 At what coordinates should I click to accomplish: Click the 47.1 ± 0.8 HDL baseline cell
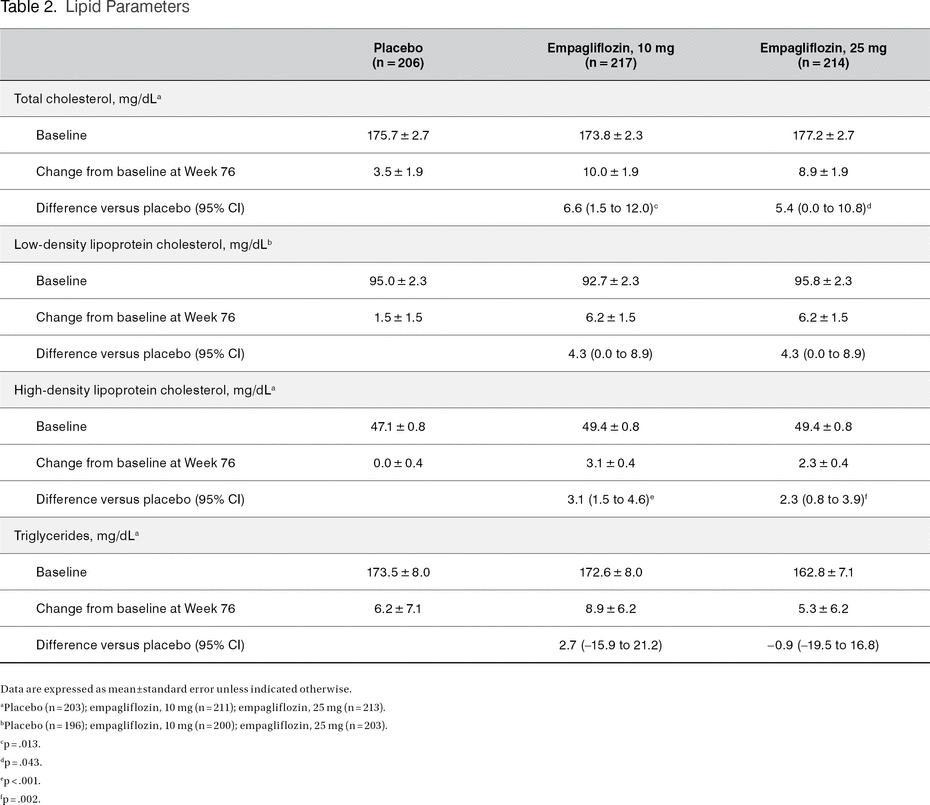point(399,426)
